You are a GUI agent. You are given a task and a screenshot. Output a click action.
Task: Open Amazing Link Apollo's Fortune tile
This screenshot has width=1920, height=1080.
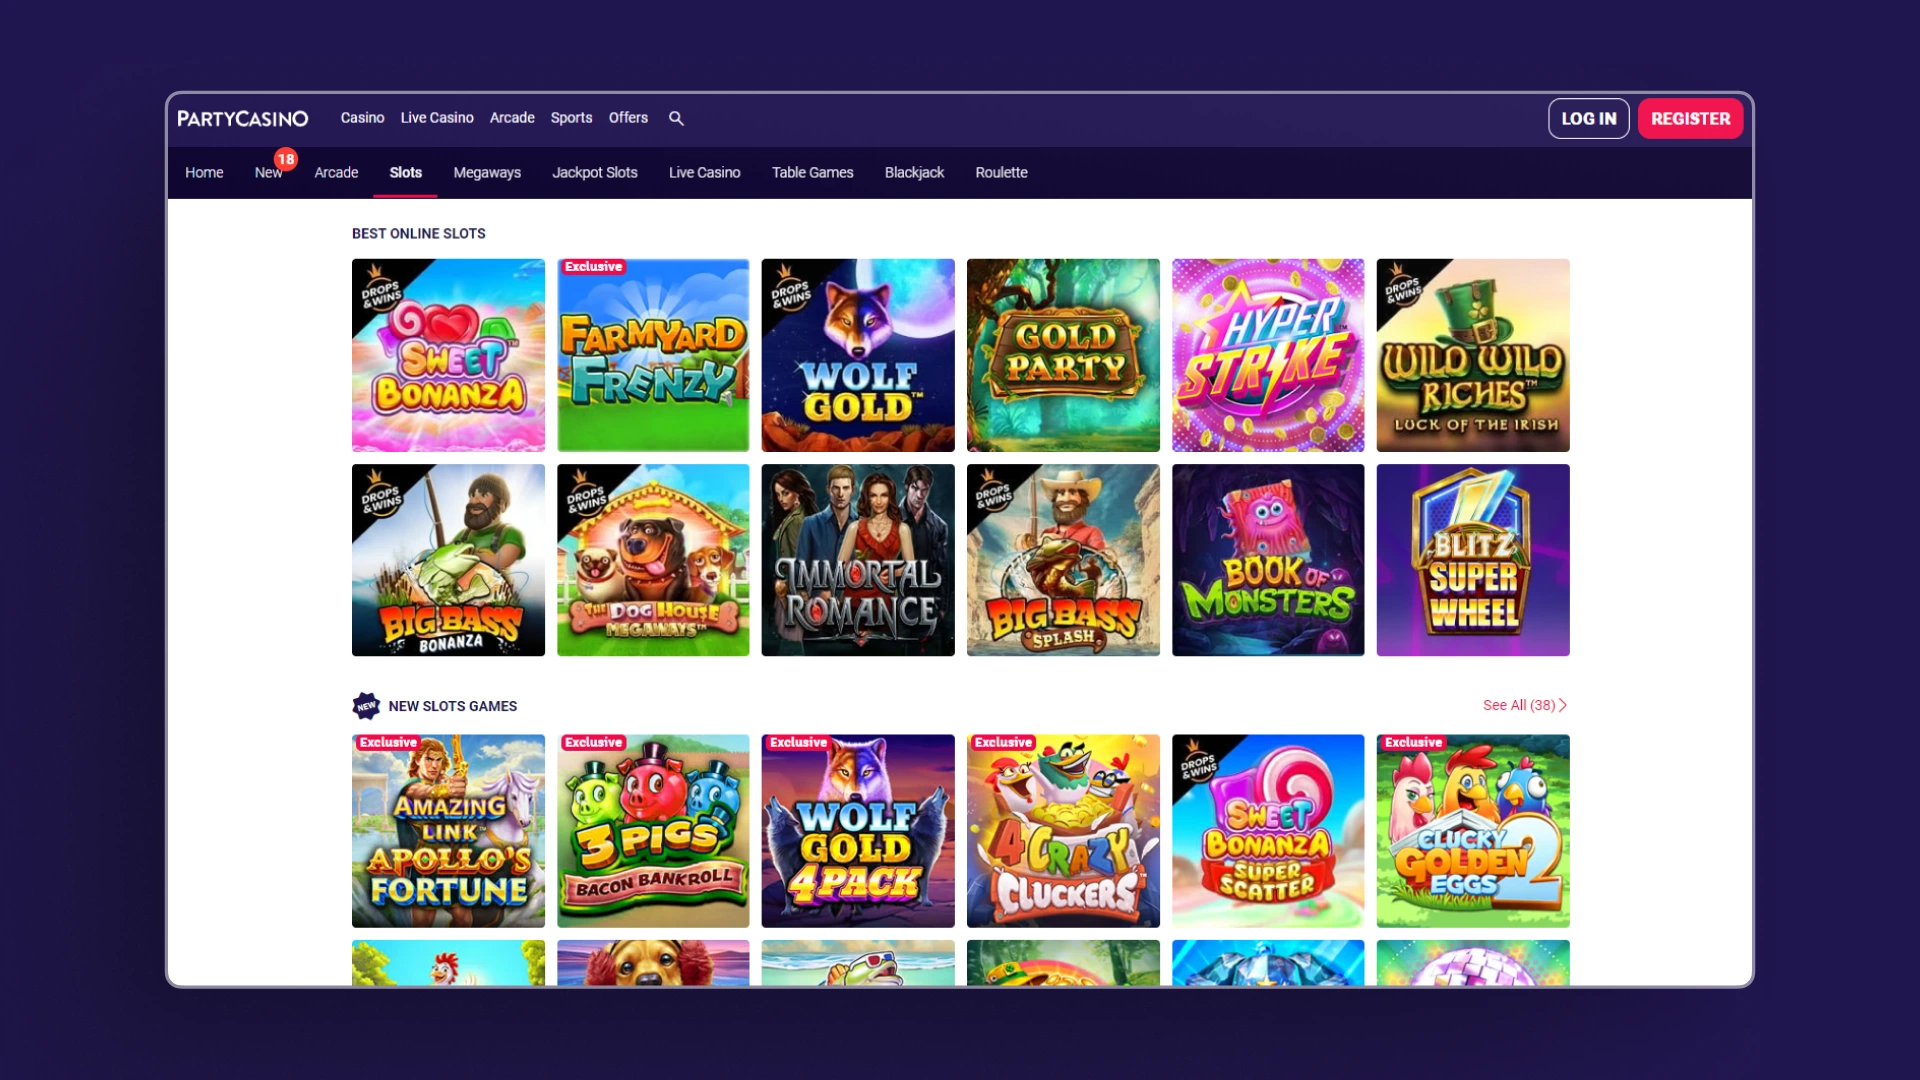[x=448, y=831]
